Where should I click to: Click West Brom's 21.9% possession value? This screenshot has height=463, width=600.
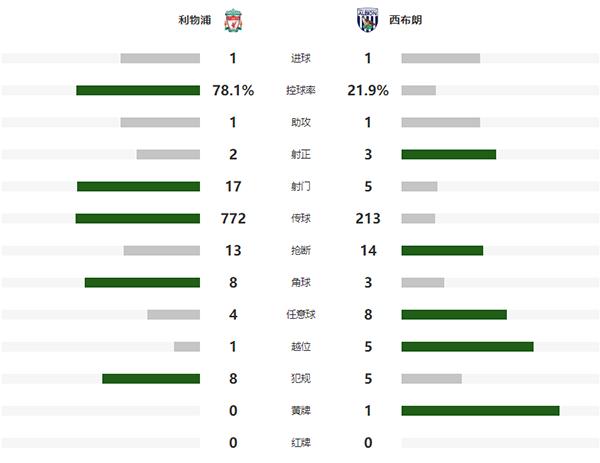(367, 90)
